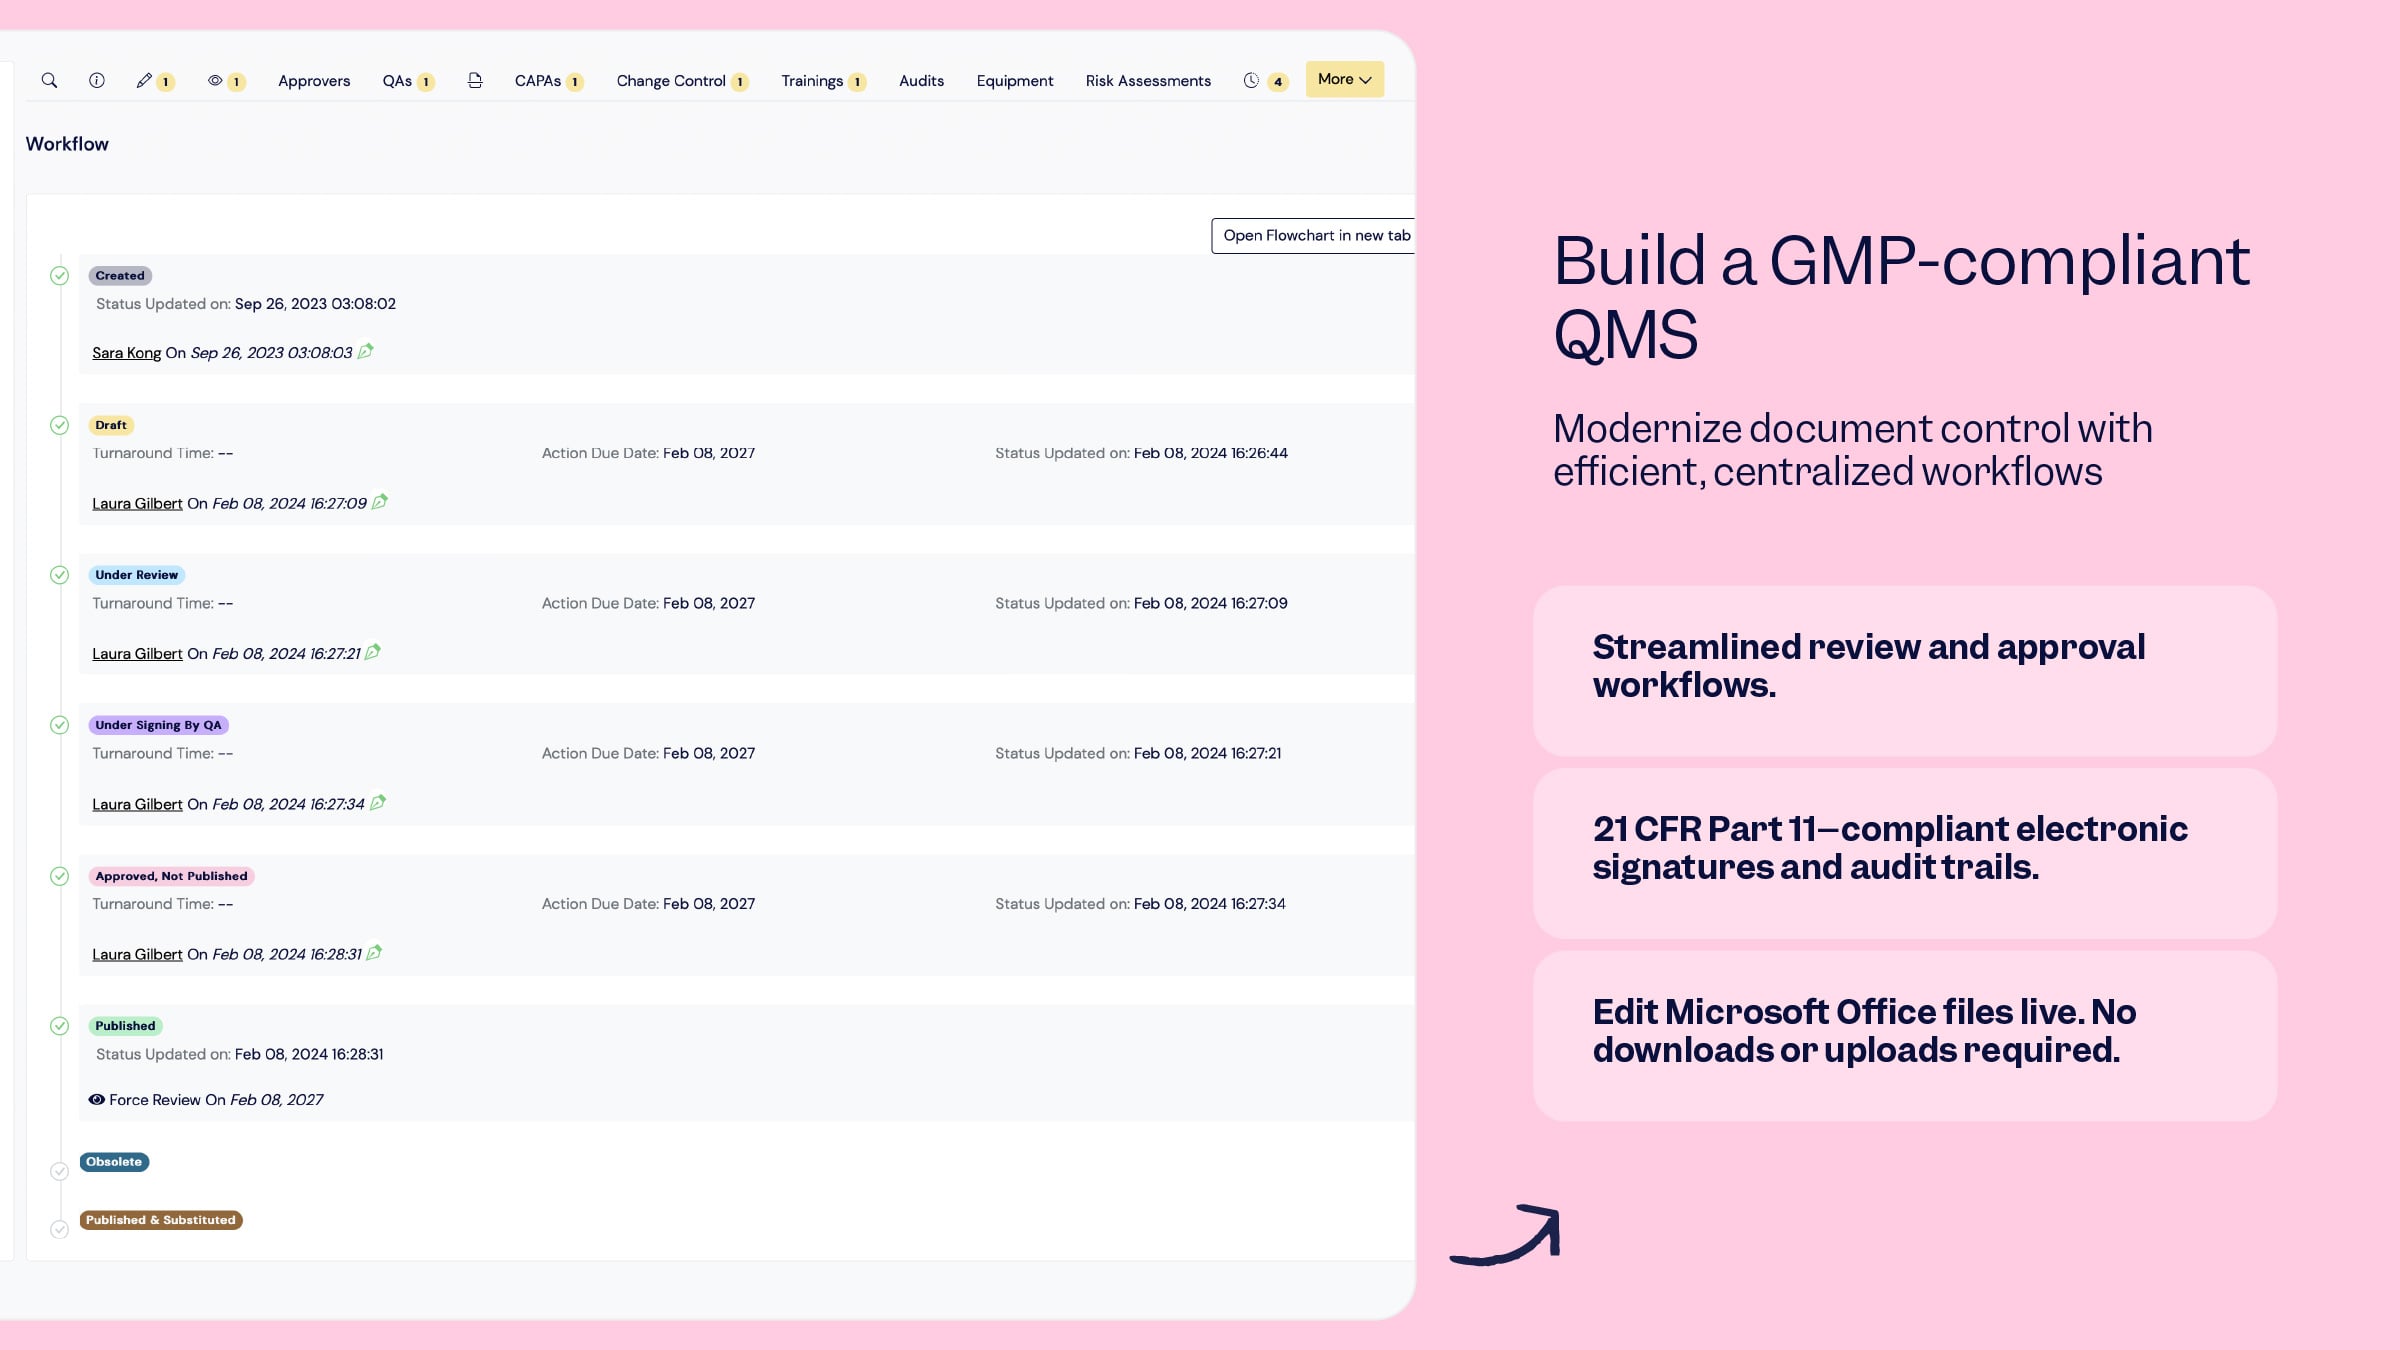Open the document print icon
The width and height of the screenshot is (2400, 1350).
tap(475, 80)
